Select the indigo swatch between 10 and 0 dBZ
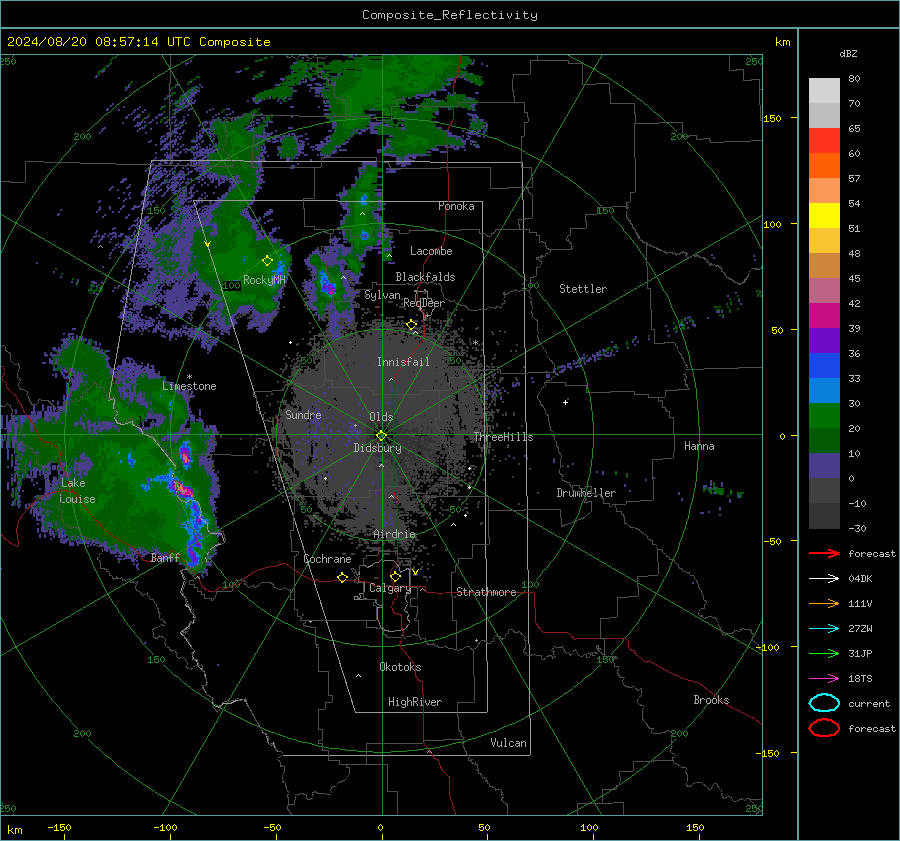 pos(824,466)
